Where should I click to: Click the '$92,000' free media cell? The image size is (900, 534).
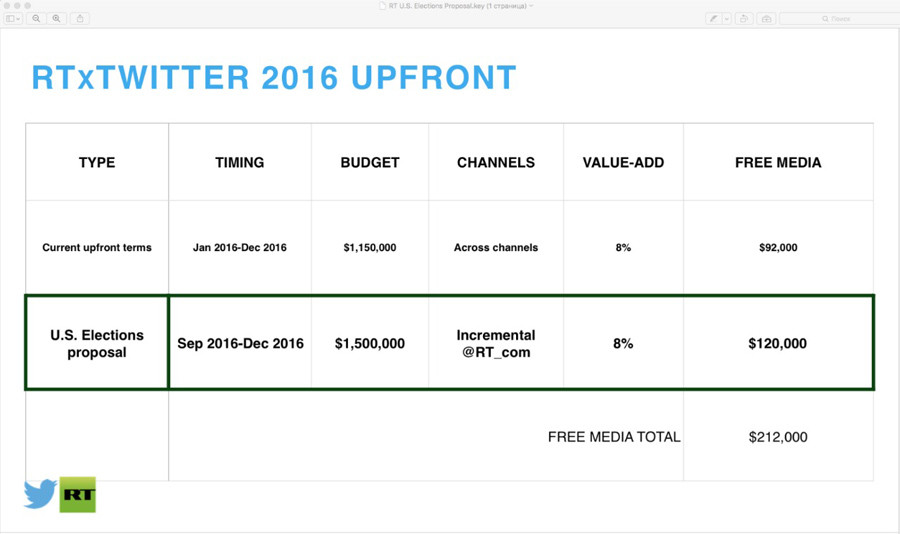[x=778, y=247]
